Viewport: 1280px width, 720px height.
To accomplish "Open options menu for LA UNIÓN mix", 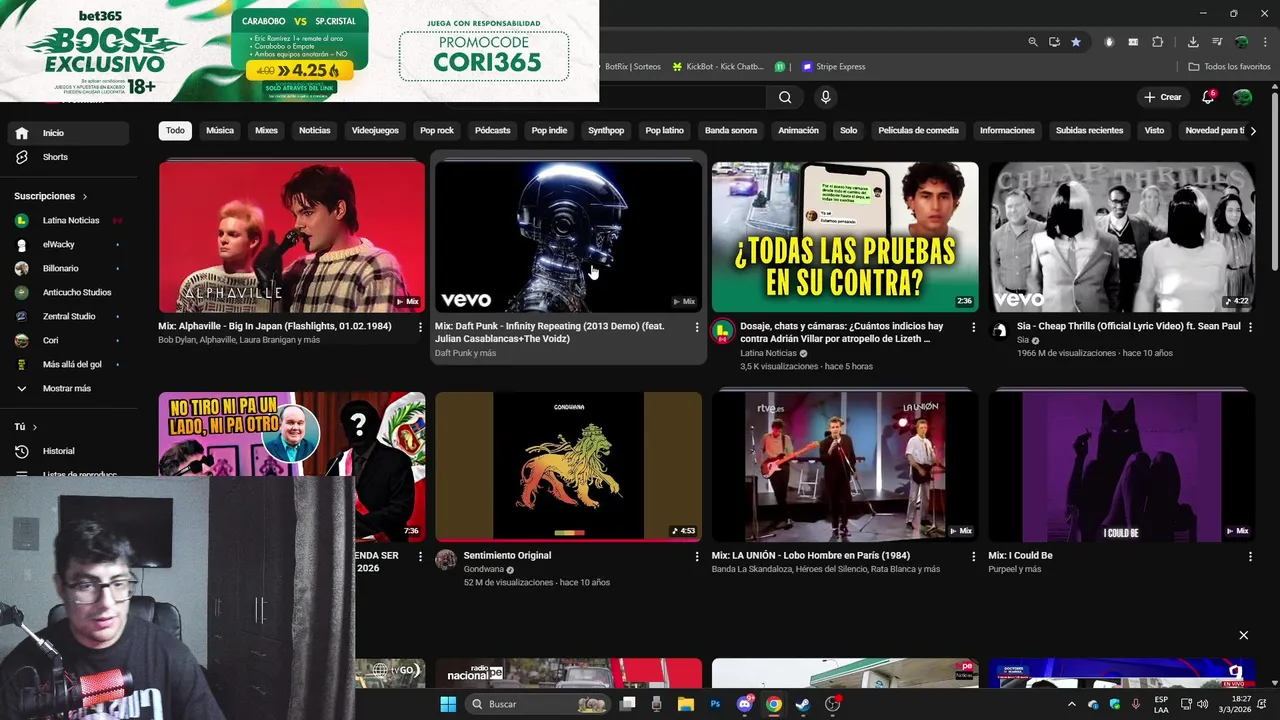I will [973, 556].
